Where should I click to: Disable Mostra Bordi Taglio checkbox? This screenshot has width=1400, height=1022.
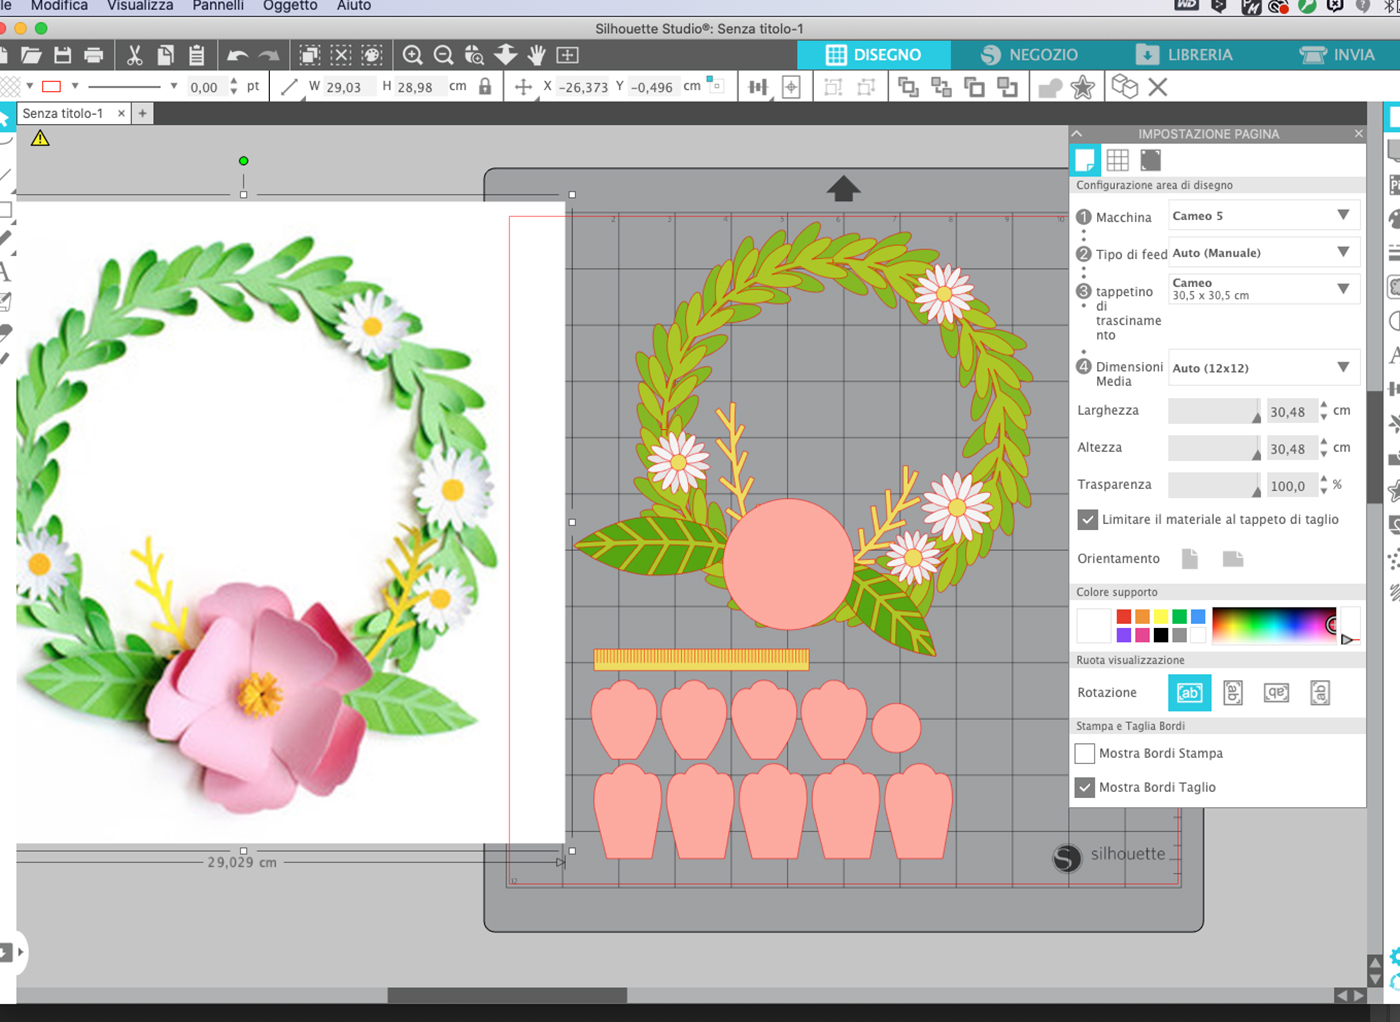[x=1085, y=787]
